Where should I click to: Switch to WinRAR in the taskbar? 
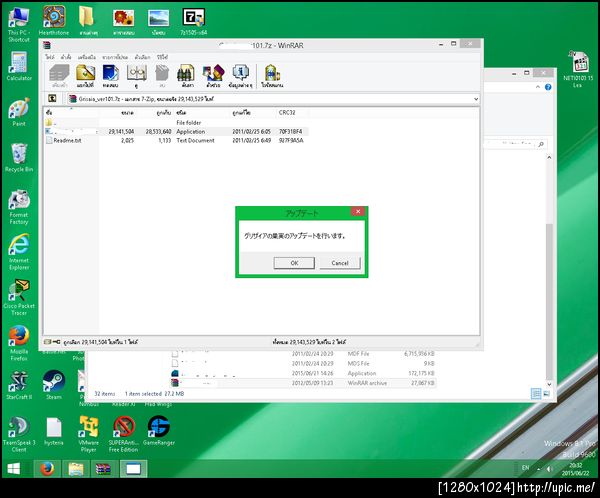104,469
